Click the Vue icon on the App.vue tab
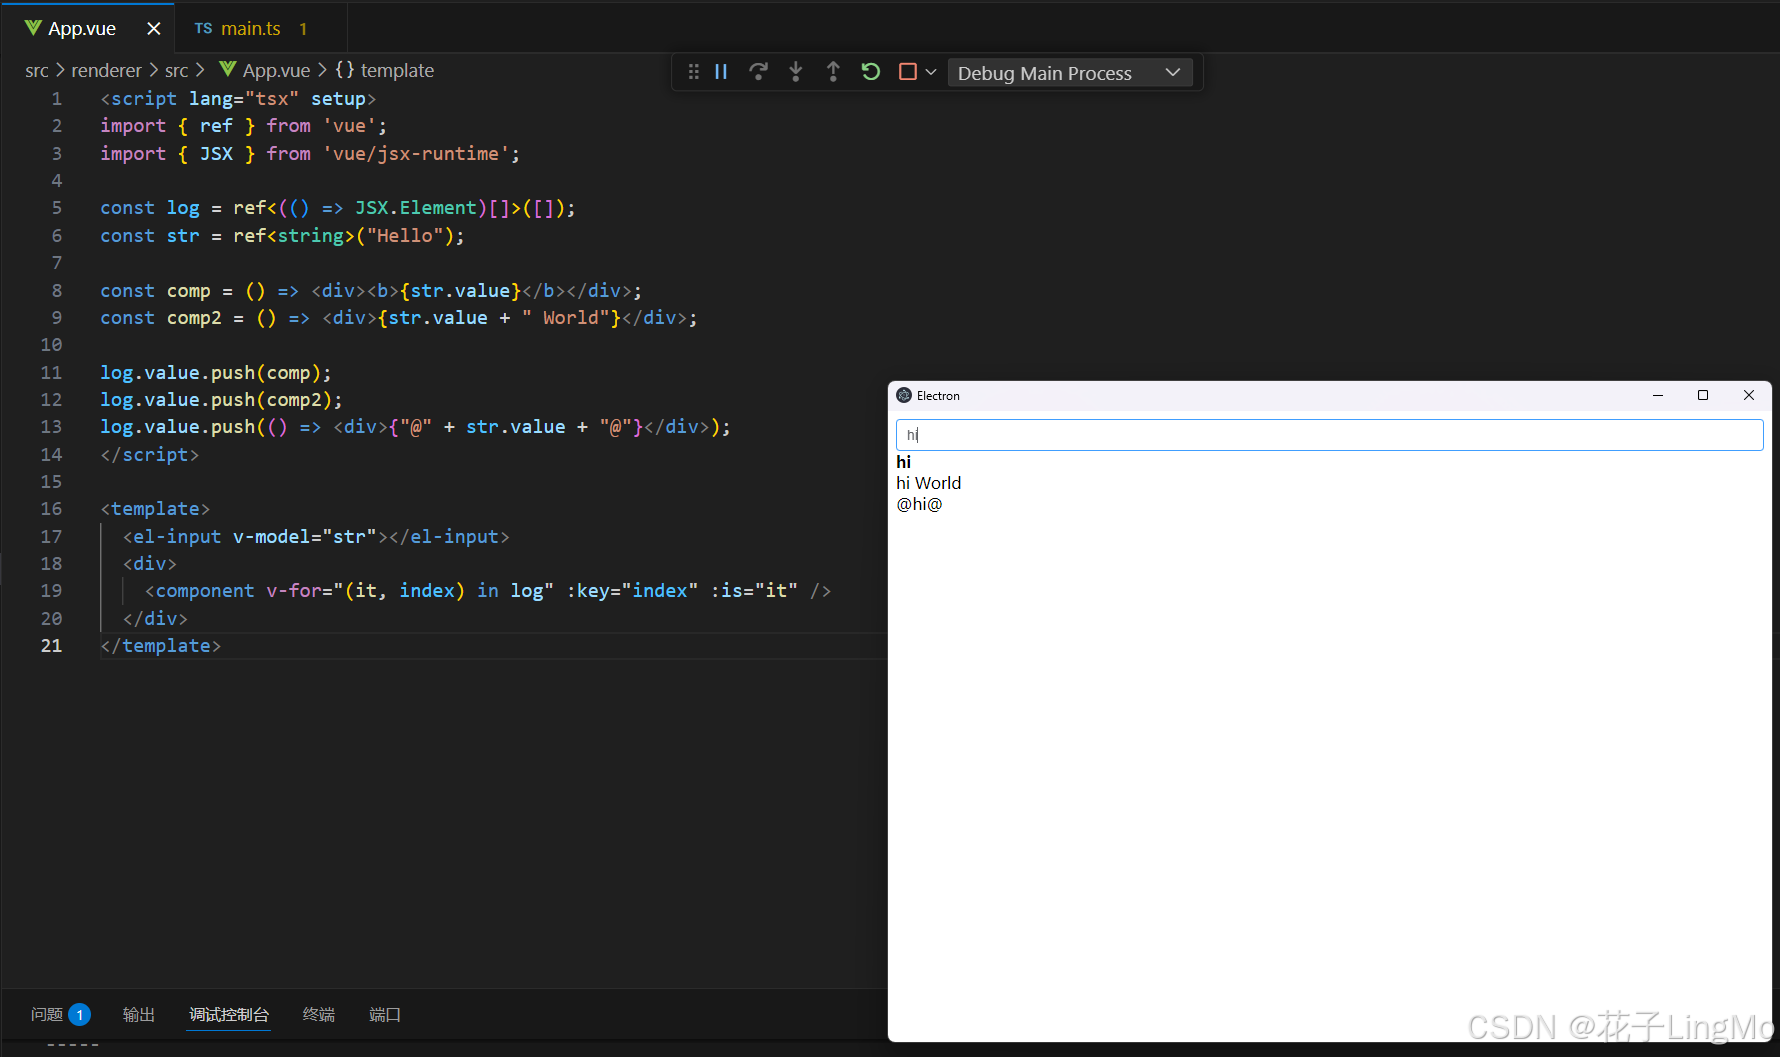Screen dimensions: 1780x1057 [x=33, y=28]
